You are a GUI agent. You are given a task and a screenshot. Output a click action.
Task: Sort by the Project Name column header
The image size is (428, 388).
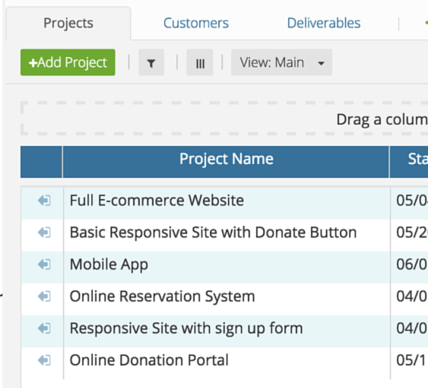(226, 159)
